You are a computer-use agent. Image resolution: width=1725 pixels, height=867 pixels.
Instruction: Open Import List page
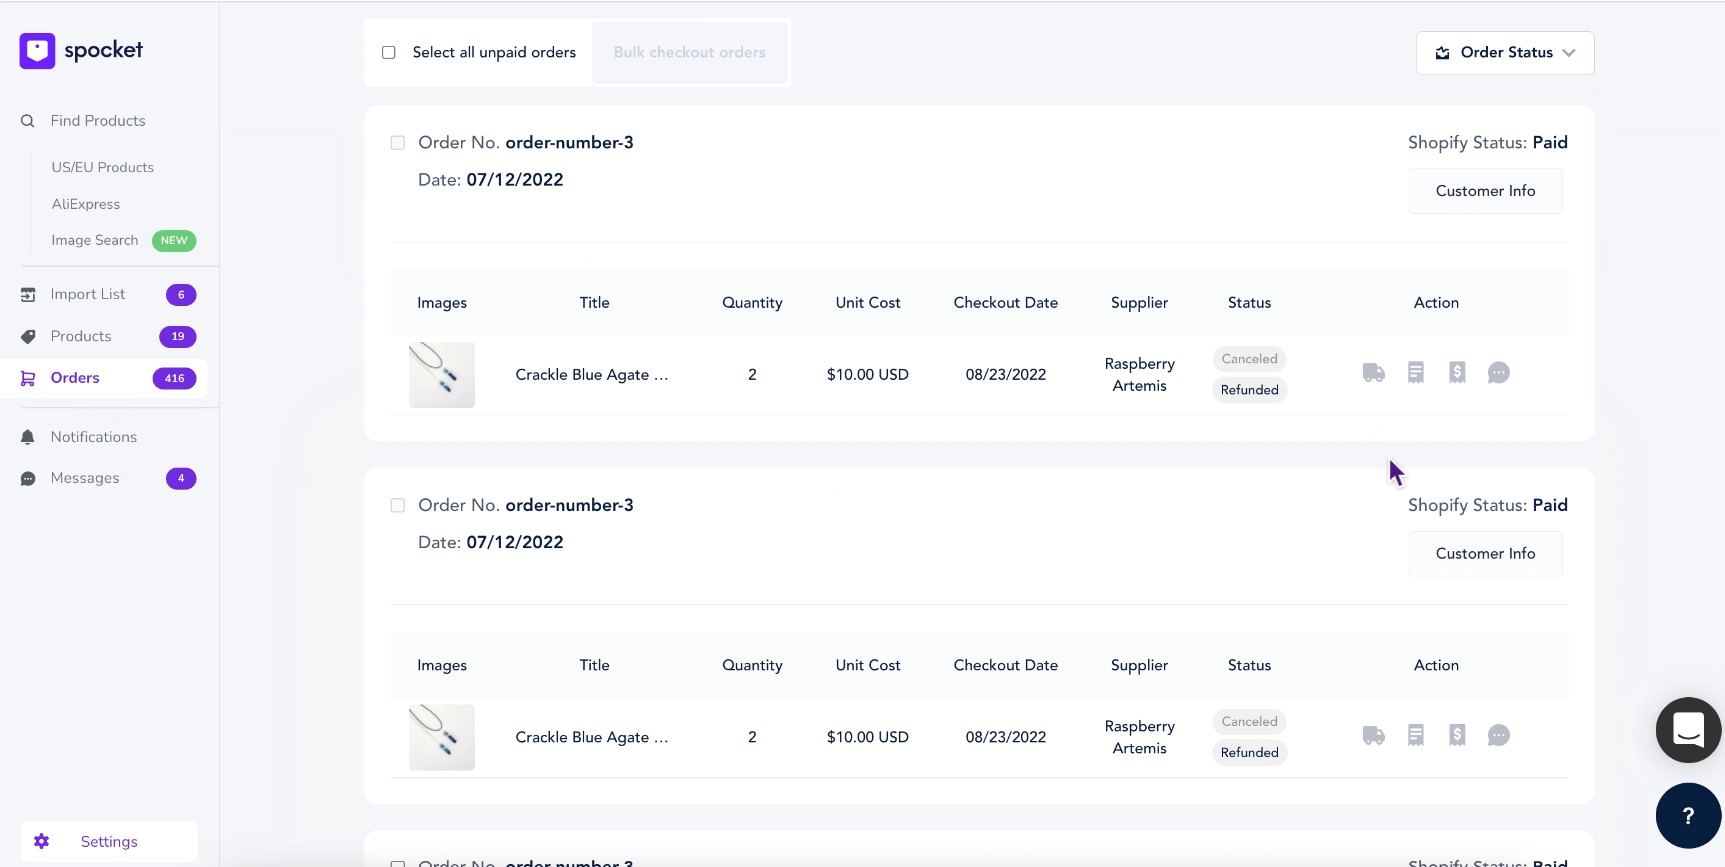click(88, 295)
